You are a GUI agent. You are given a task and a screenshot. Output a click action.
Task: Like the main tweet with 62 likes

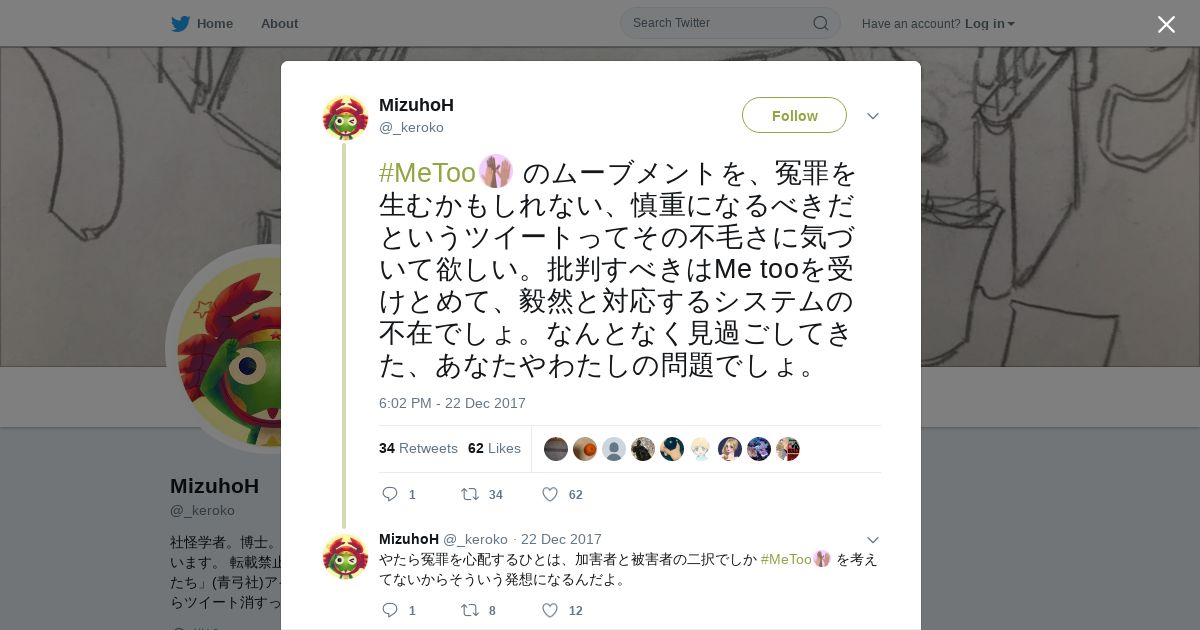[x=549, y=494]
